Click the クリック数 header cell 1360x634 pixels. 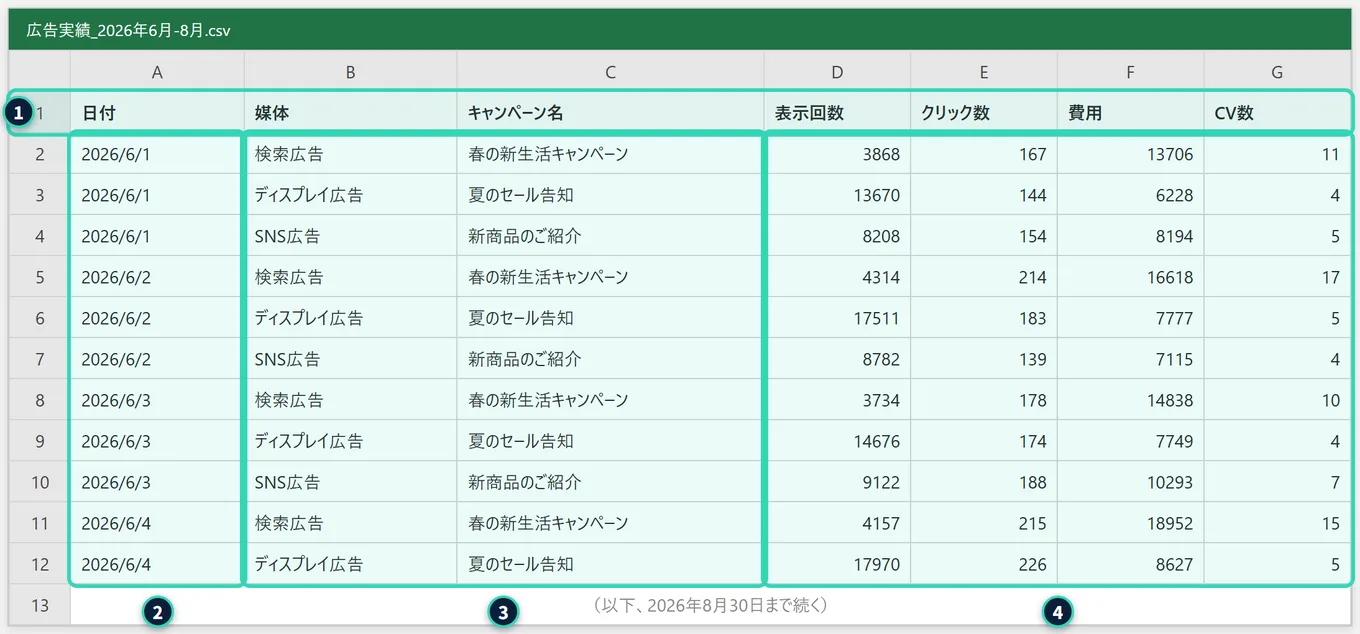[984, 113]
